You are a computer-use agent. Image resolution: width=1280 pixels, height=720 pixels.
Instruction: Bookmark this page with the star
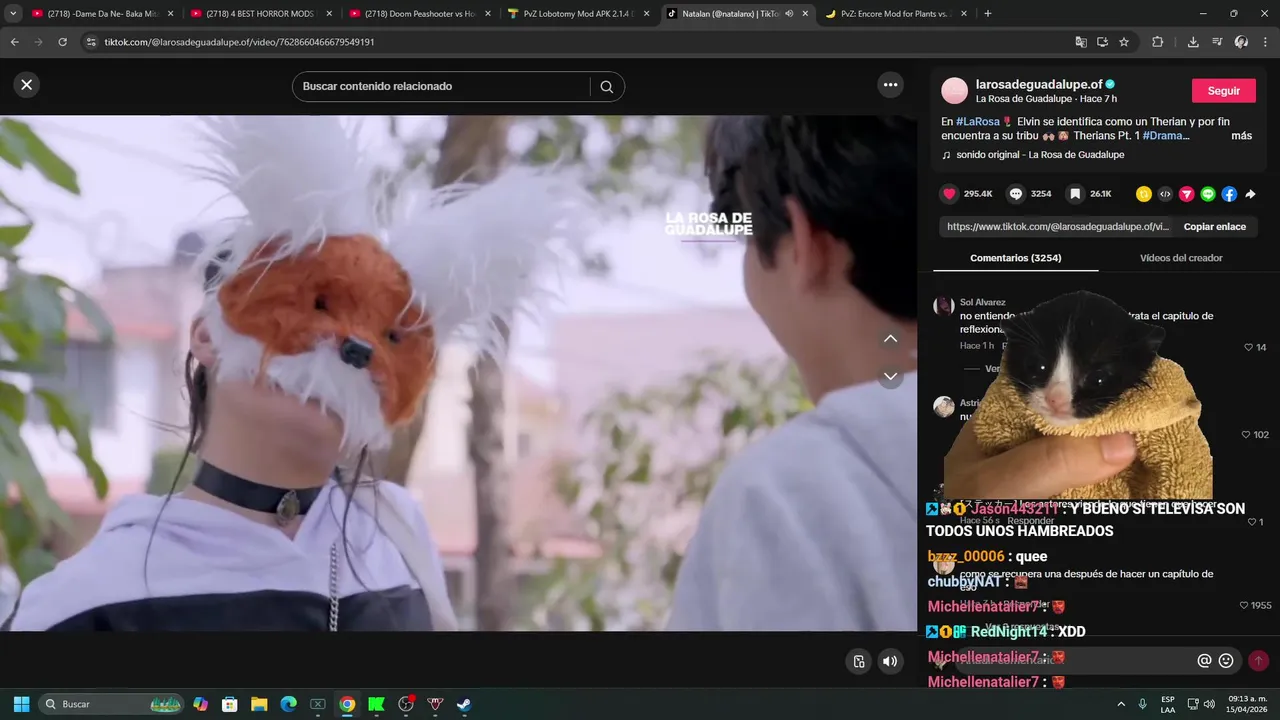pyautogui.click(x=1124, y=42)
